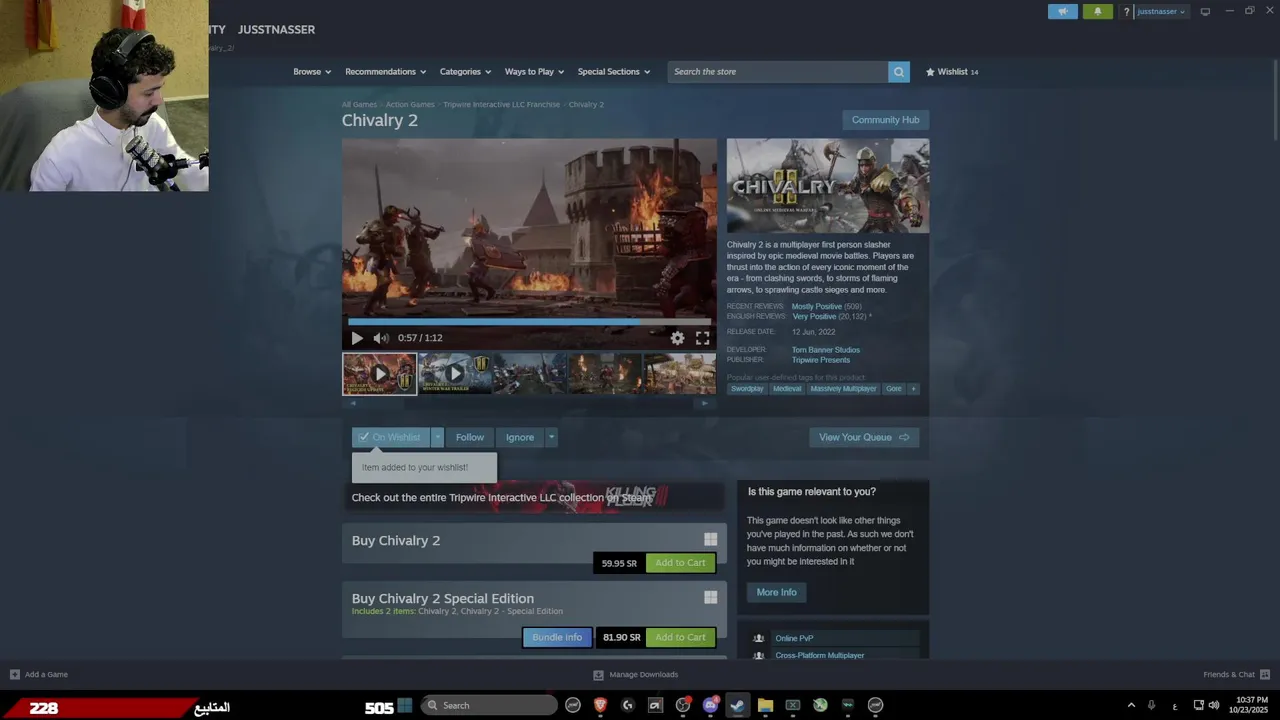
Task: Click the store search magnifier button
Action: (899, 72)
